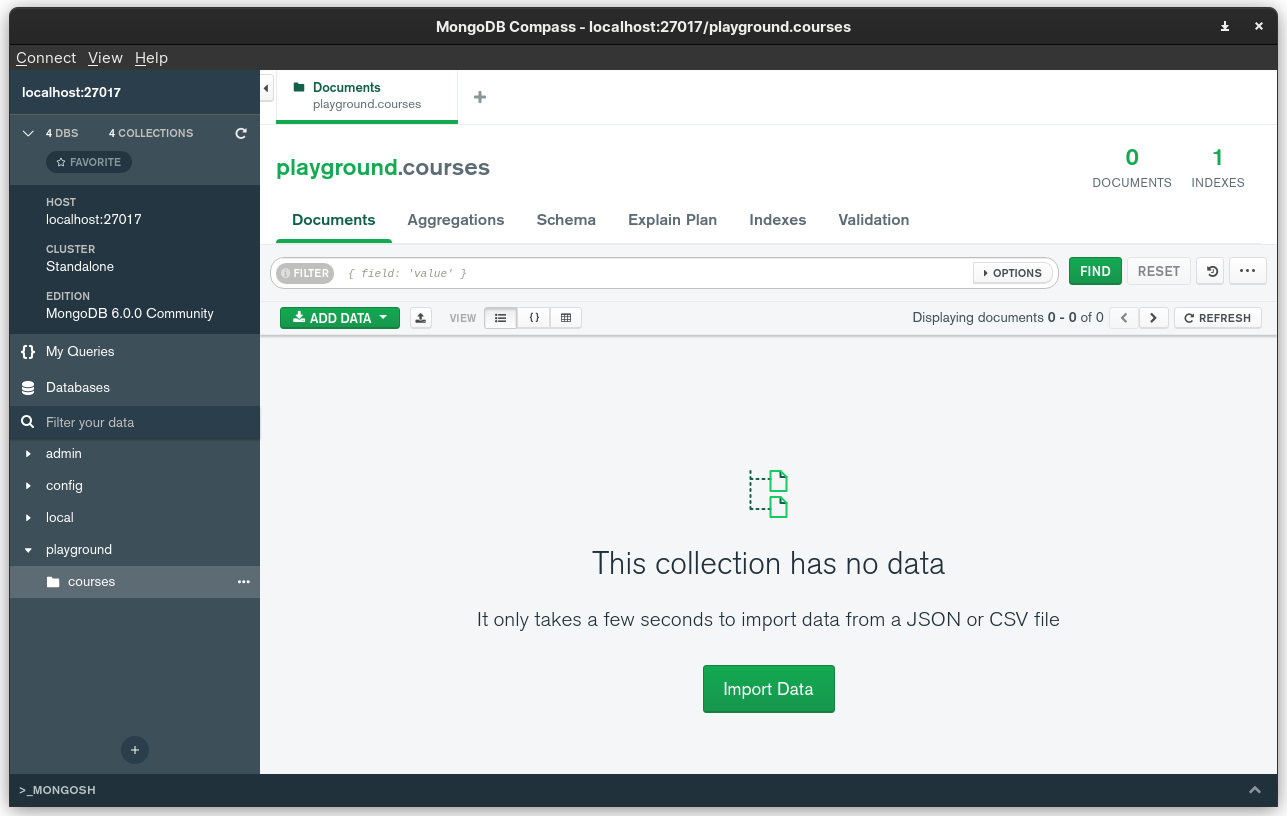The image size is (1287, 816).
Task: Open the Connect menu
Action: tap(46, 58)
